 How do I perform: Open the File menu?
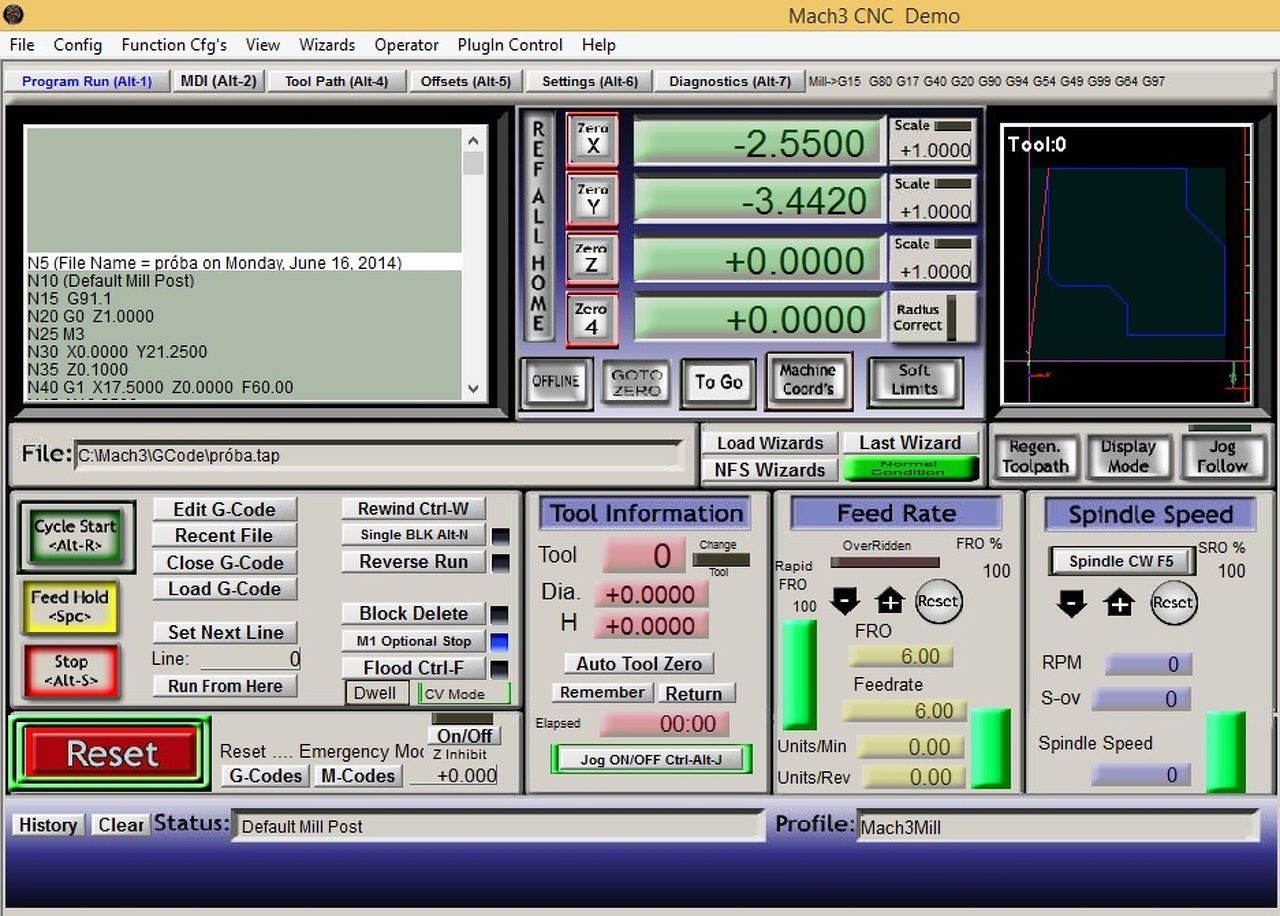[x=22, y=45]
